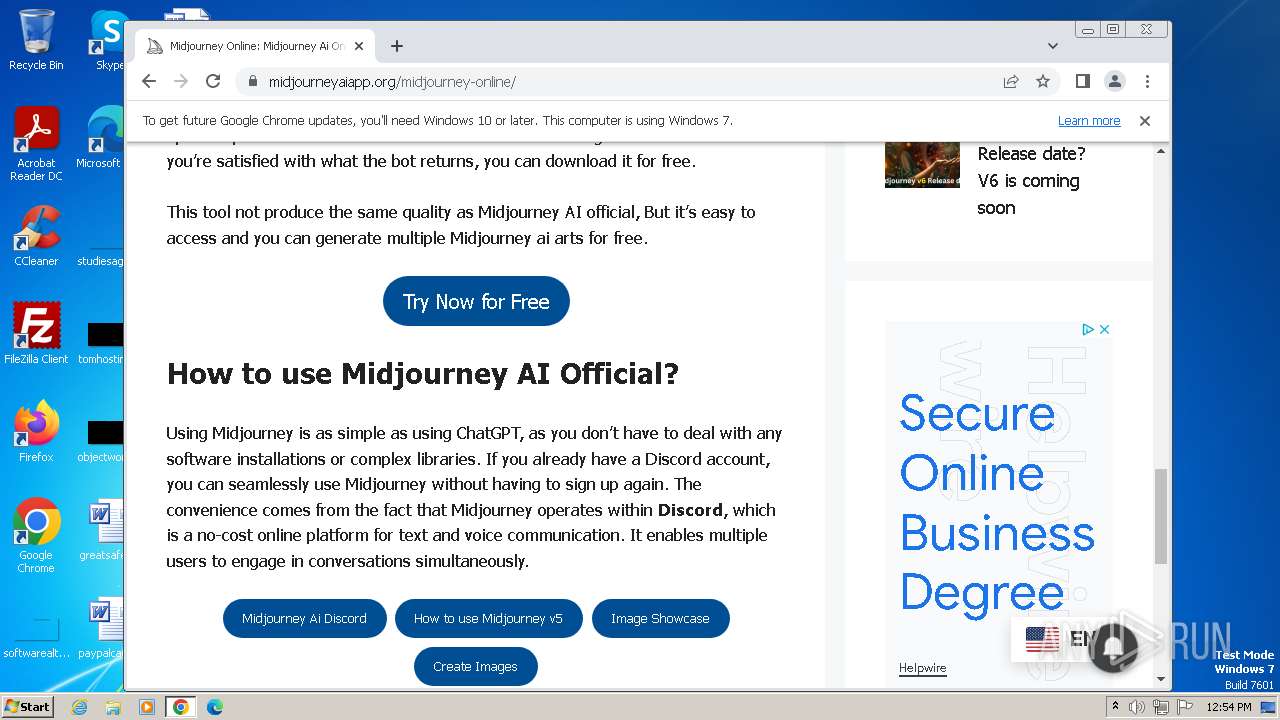1280x720 pixels.
Task: Click the system clock showing 12:54 PM
Action: [x=1229, y=707]
